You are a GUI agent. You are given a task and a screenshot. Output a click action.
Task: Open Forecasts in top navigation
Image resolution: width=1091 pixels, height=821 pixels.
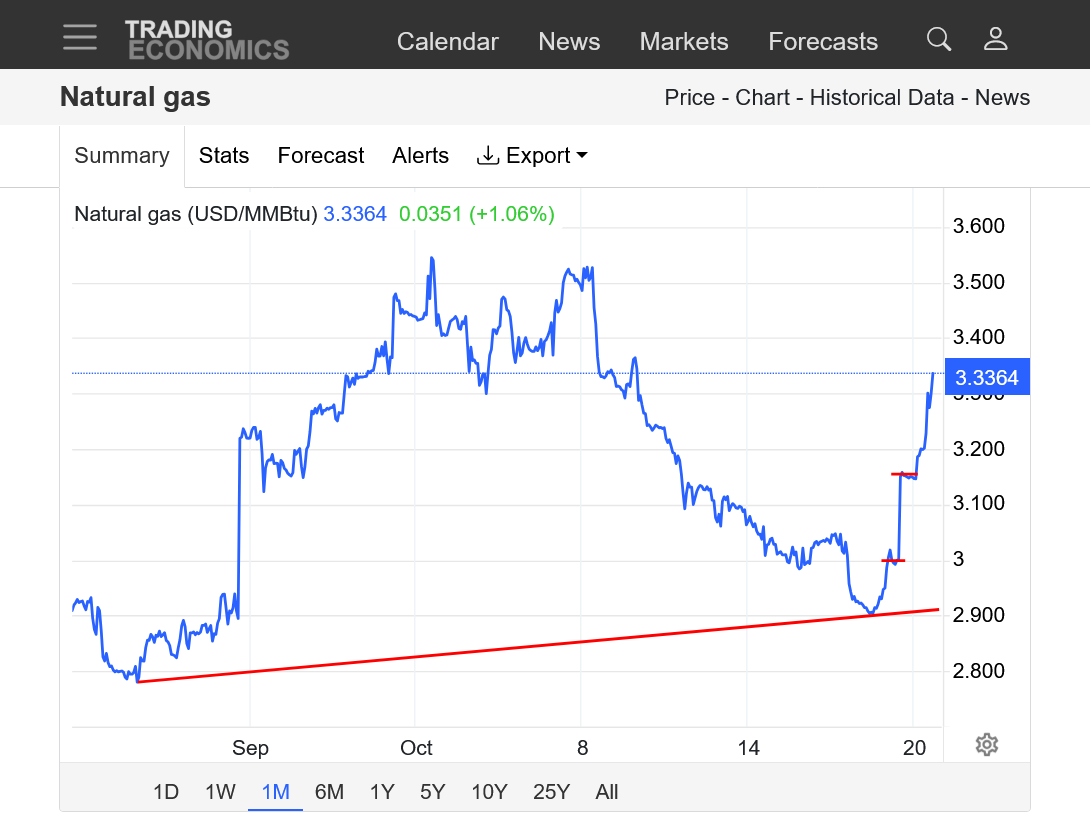823,42
